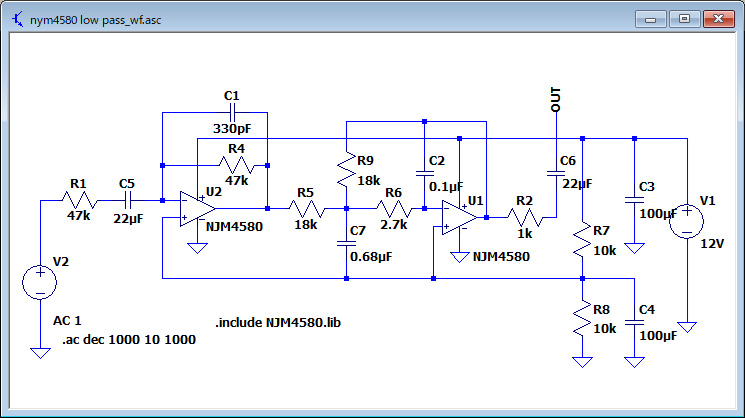Screen dimensions: 745x418
Task: Maximize the schematic window
Action: (684, 17)
